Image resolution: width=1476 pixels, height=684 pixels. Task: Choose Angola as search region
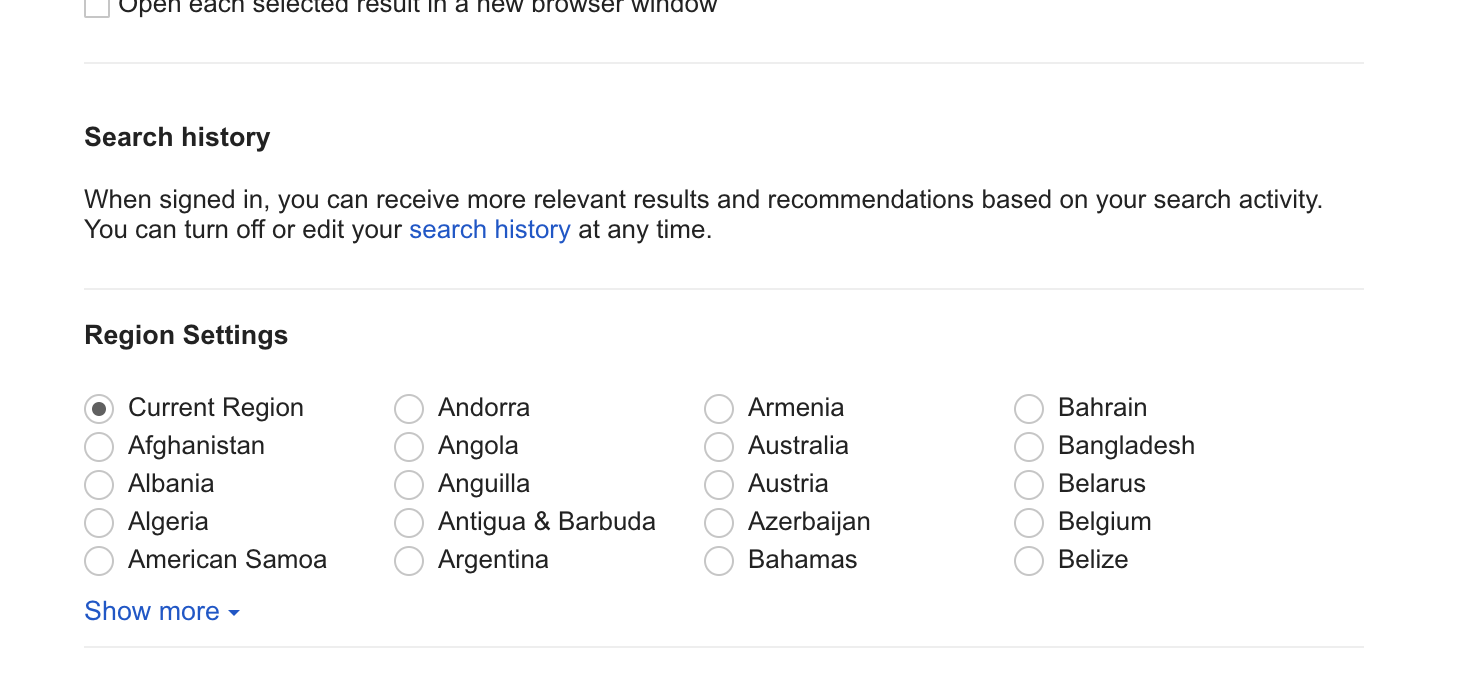click(x=409, y=446)
